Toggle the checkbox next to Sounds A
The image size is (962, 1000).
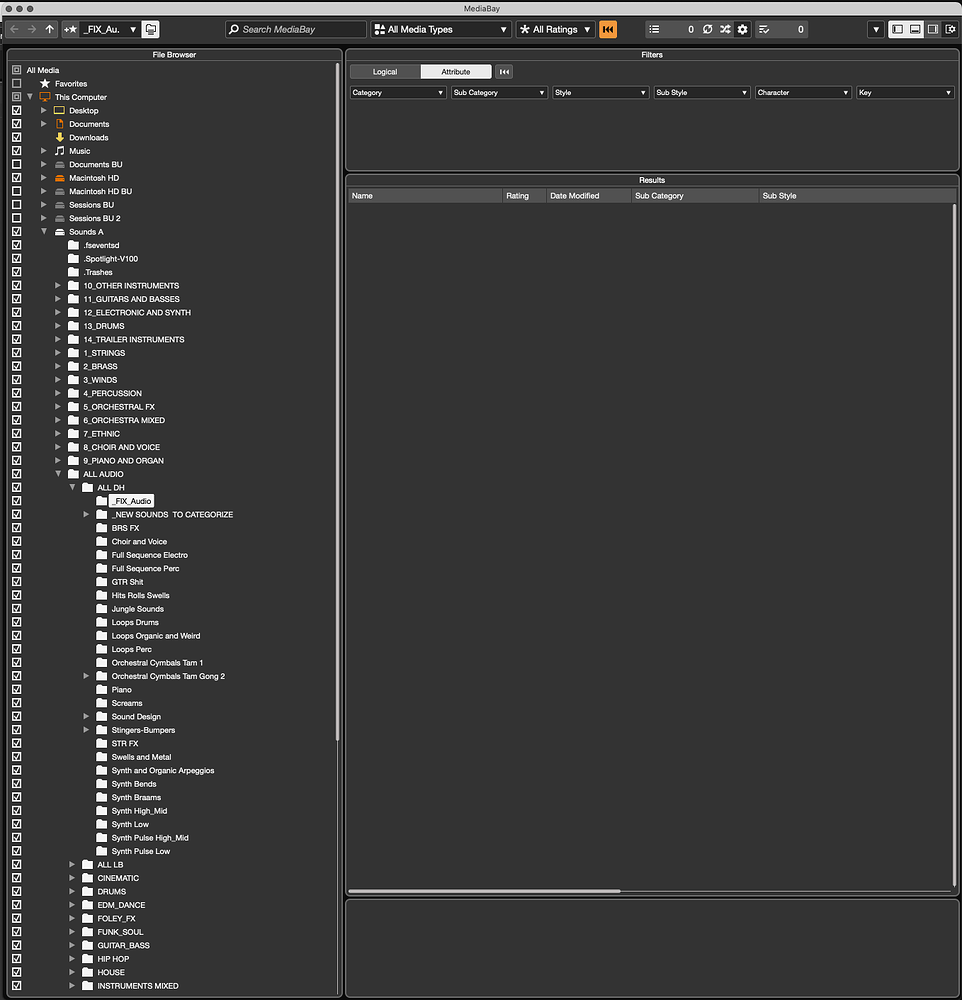tap(16, 231)
